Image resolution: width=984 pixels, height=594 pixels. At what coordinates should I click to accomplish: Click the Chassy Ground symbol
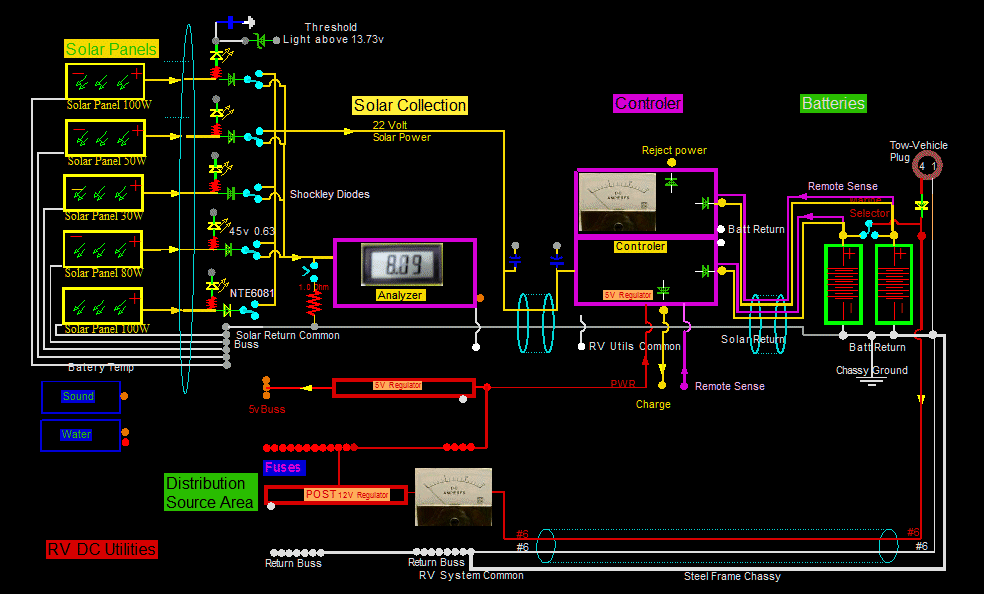(x=871, y=381)
